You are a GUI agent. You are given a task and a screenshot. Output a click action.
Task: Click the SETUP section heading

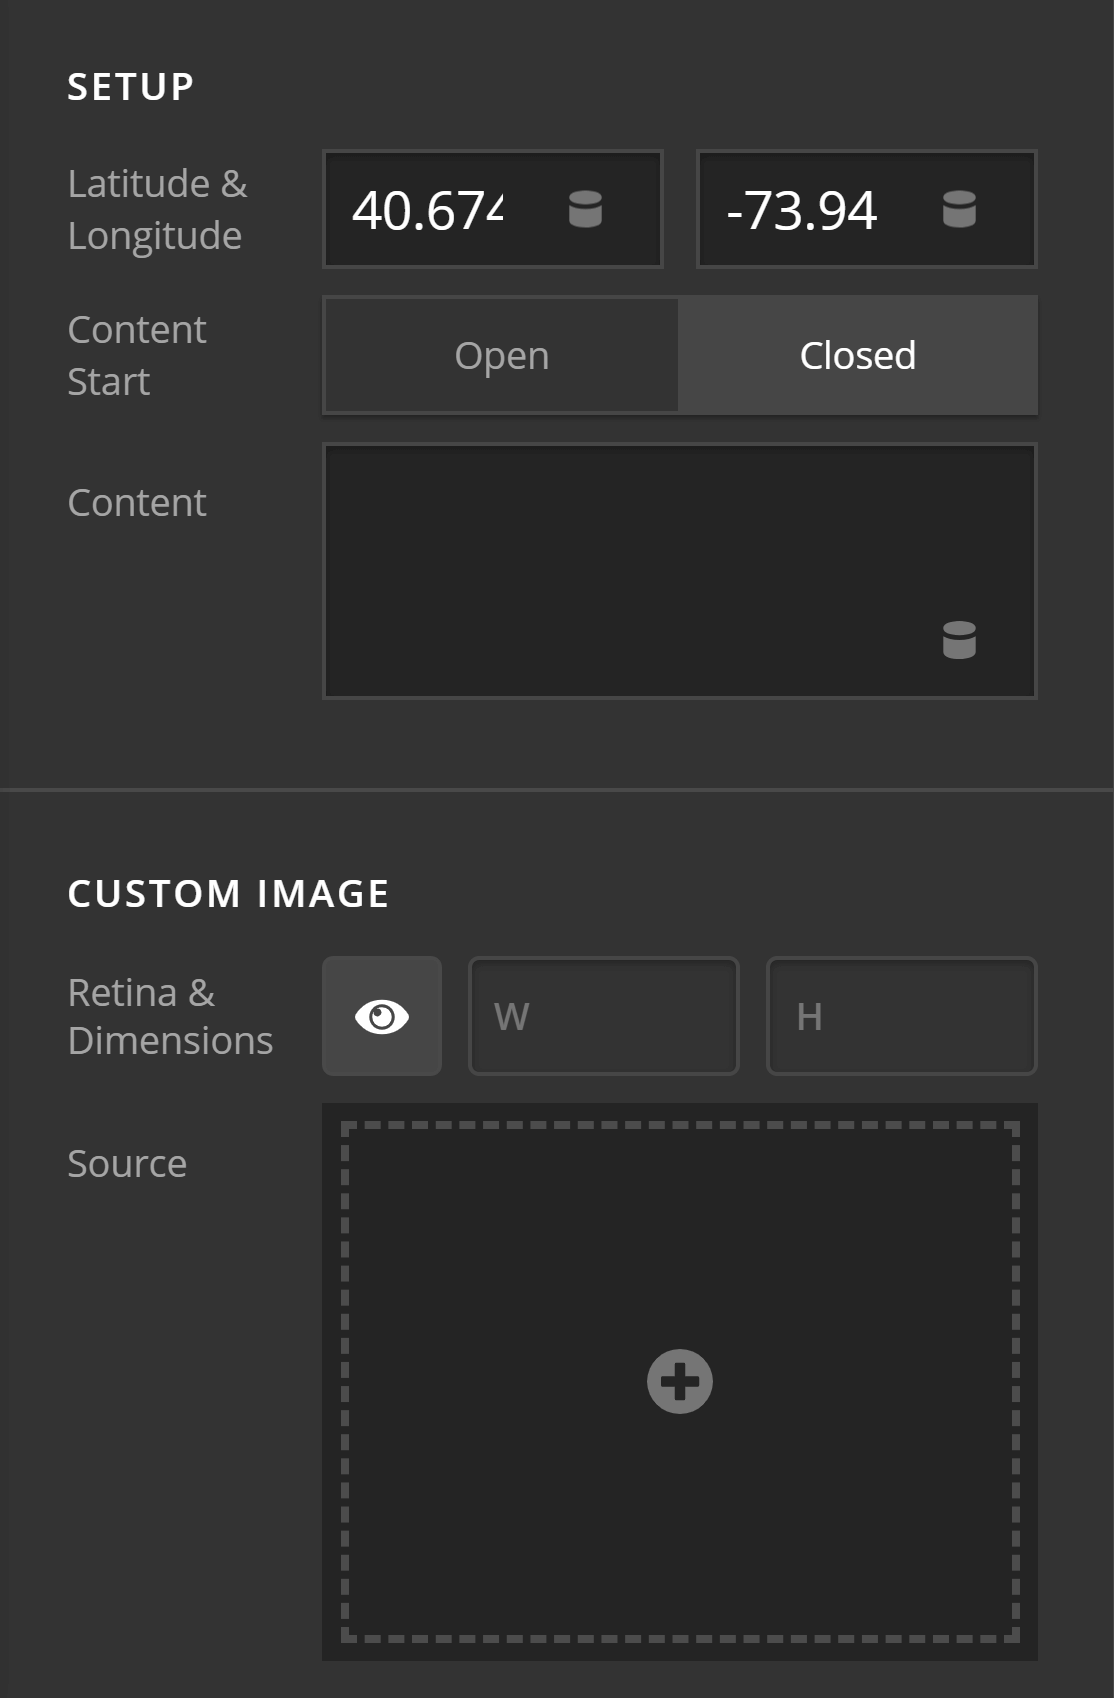click(x=131, y=87)
